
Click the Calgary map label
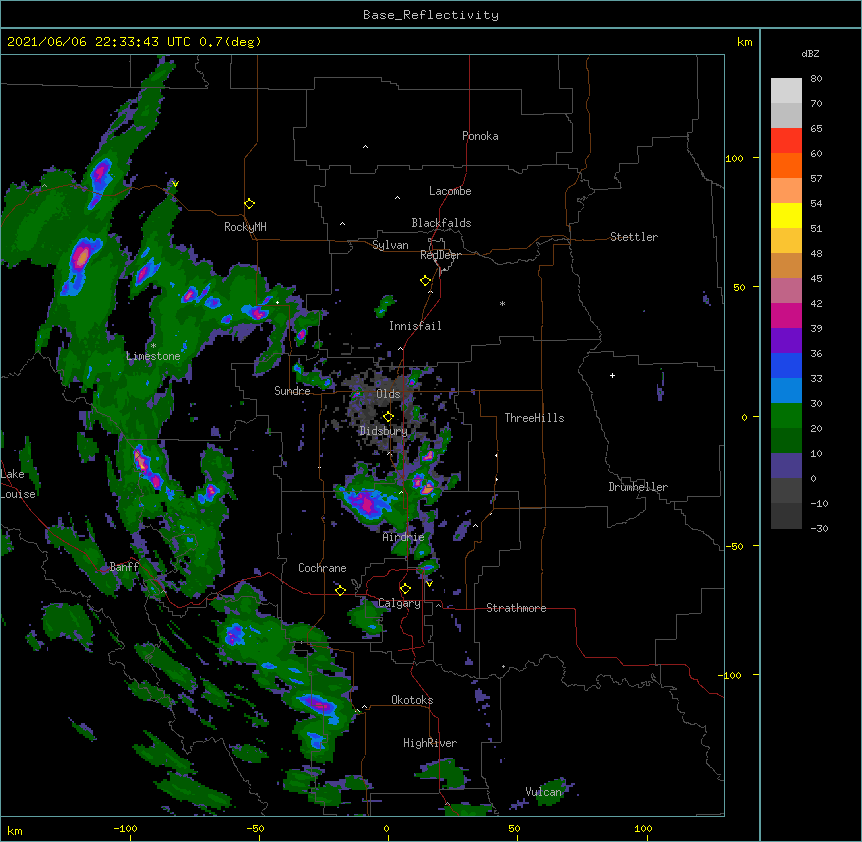[399, 603]
